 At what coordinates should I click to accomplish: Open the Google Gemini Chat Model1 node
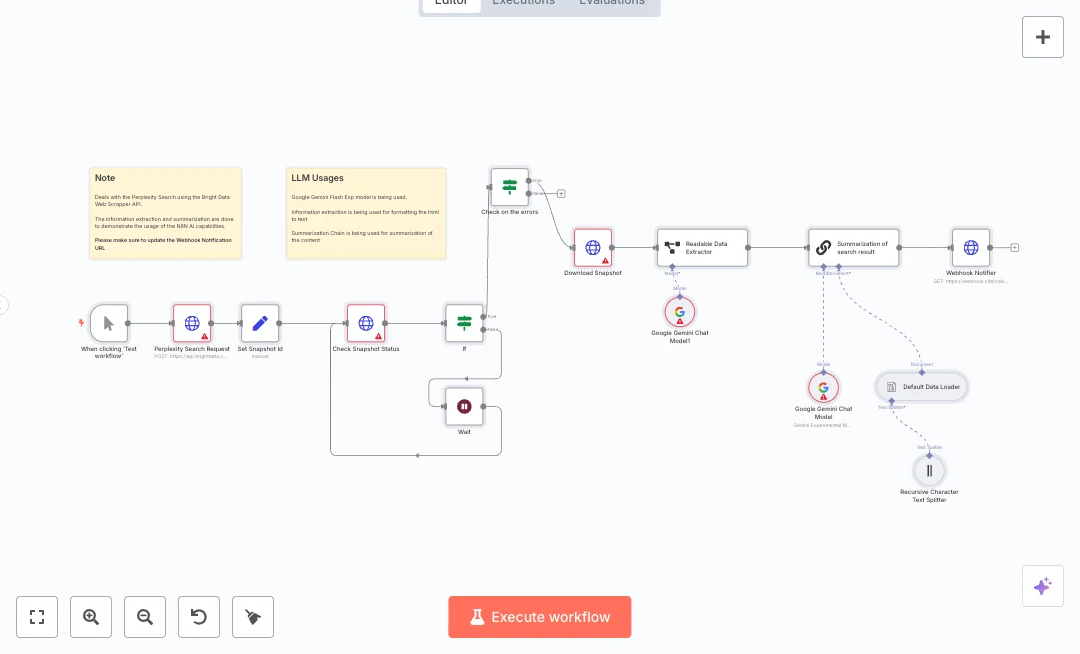680,312
